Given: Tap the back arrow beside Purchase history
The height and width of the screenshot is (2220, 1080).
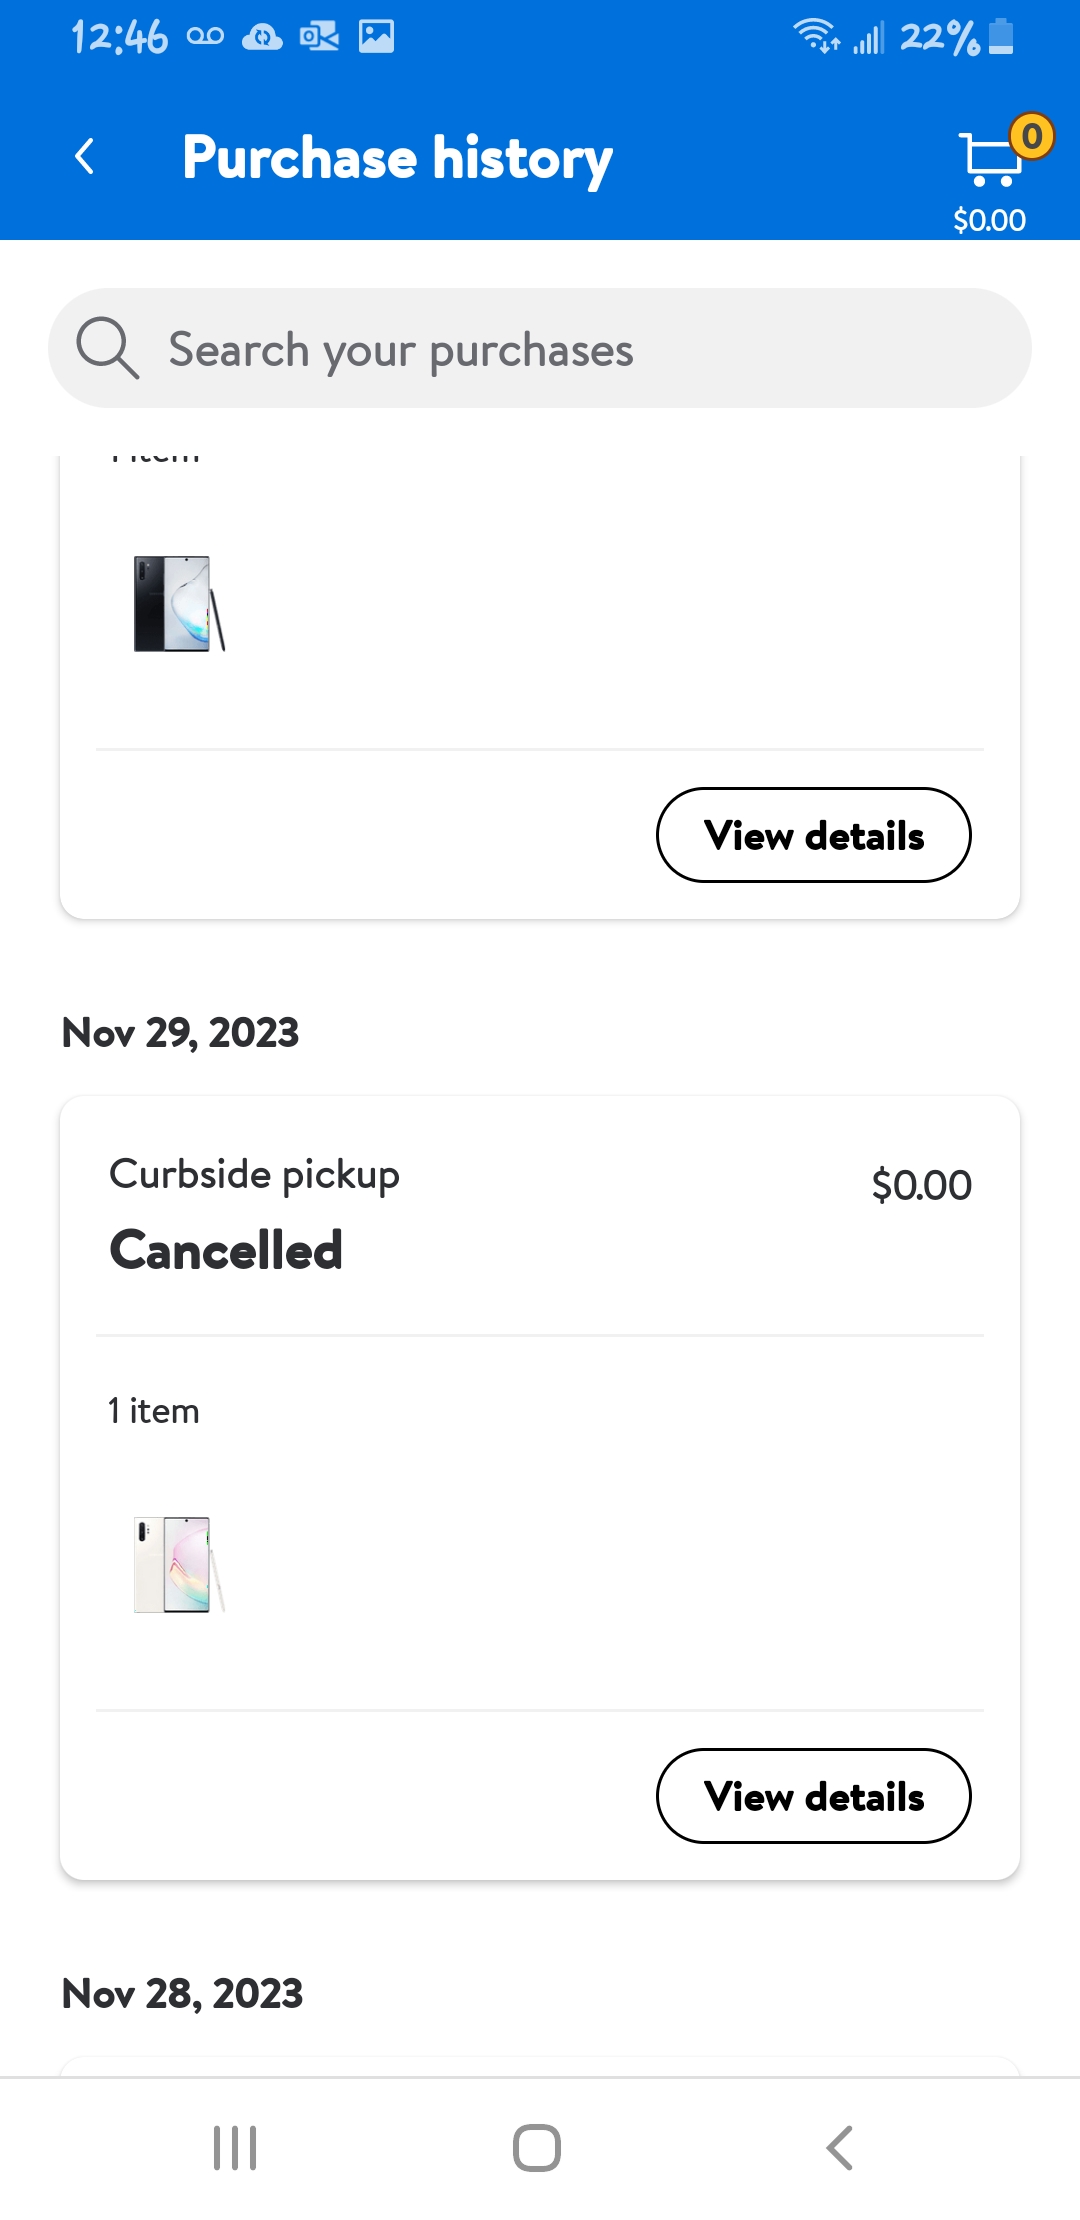Looking at the screenshot, I should [85, 157].
